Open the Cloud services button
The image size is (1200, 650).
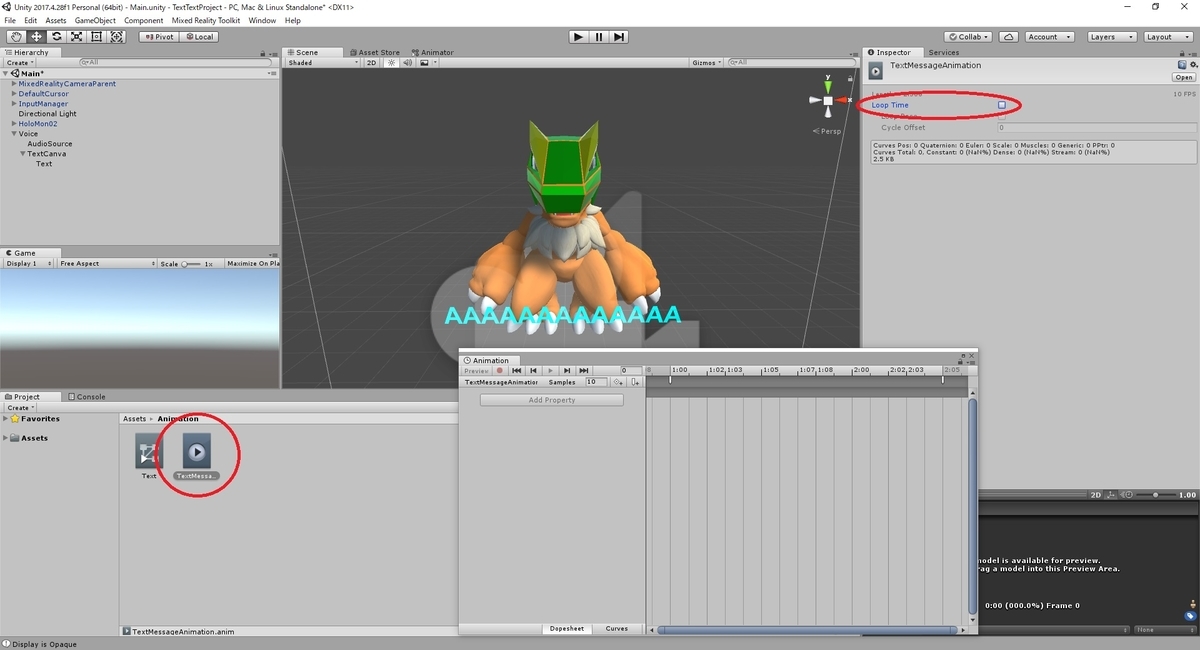(x=1009, y=37)
